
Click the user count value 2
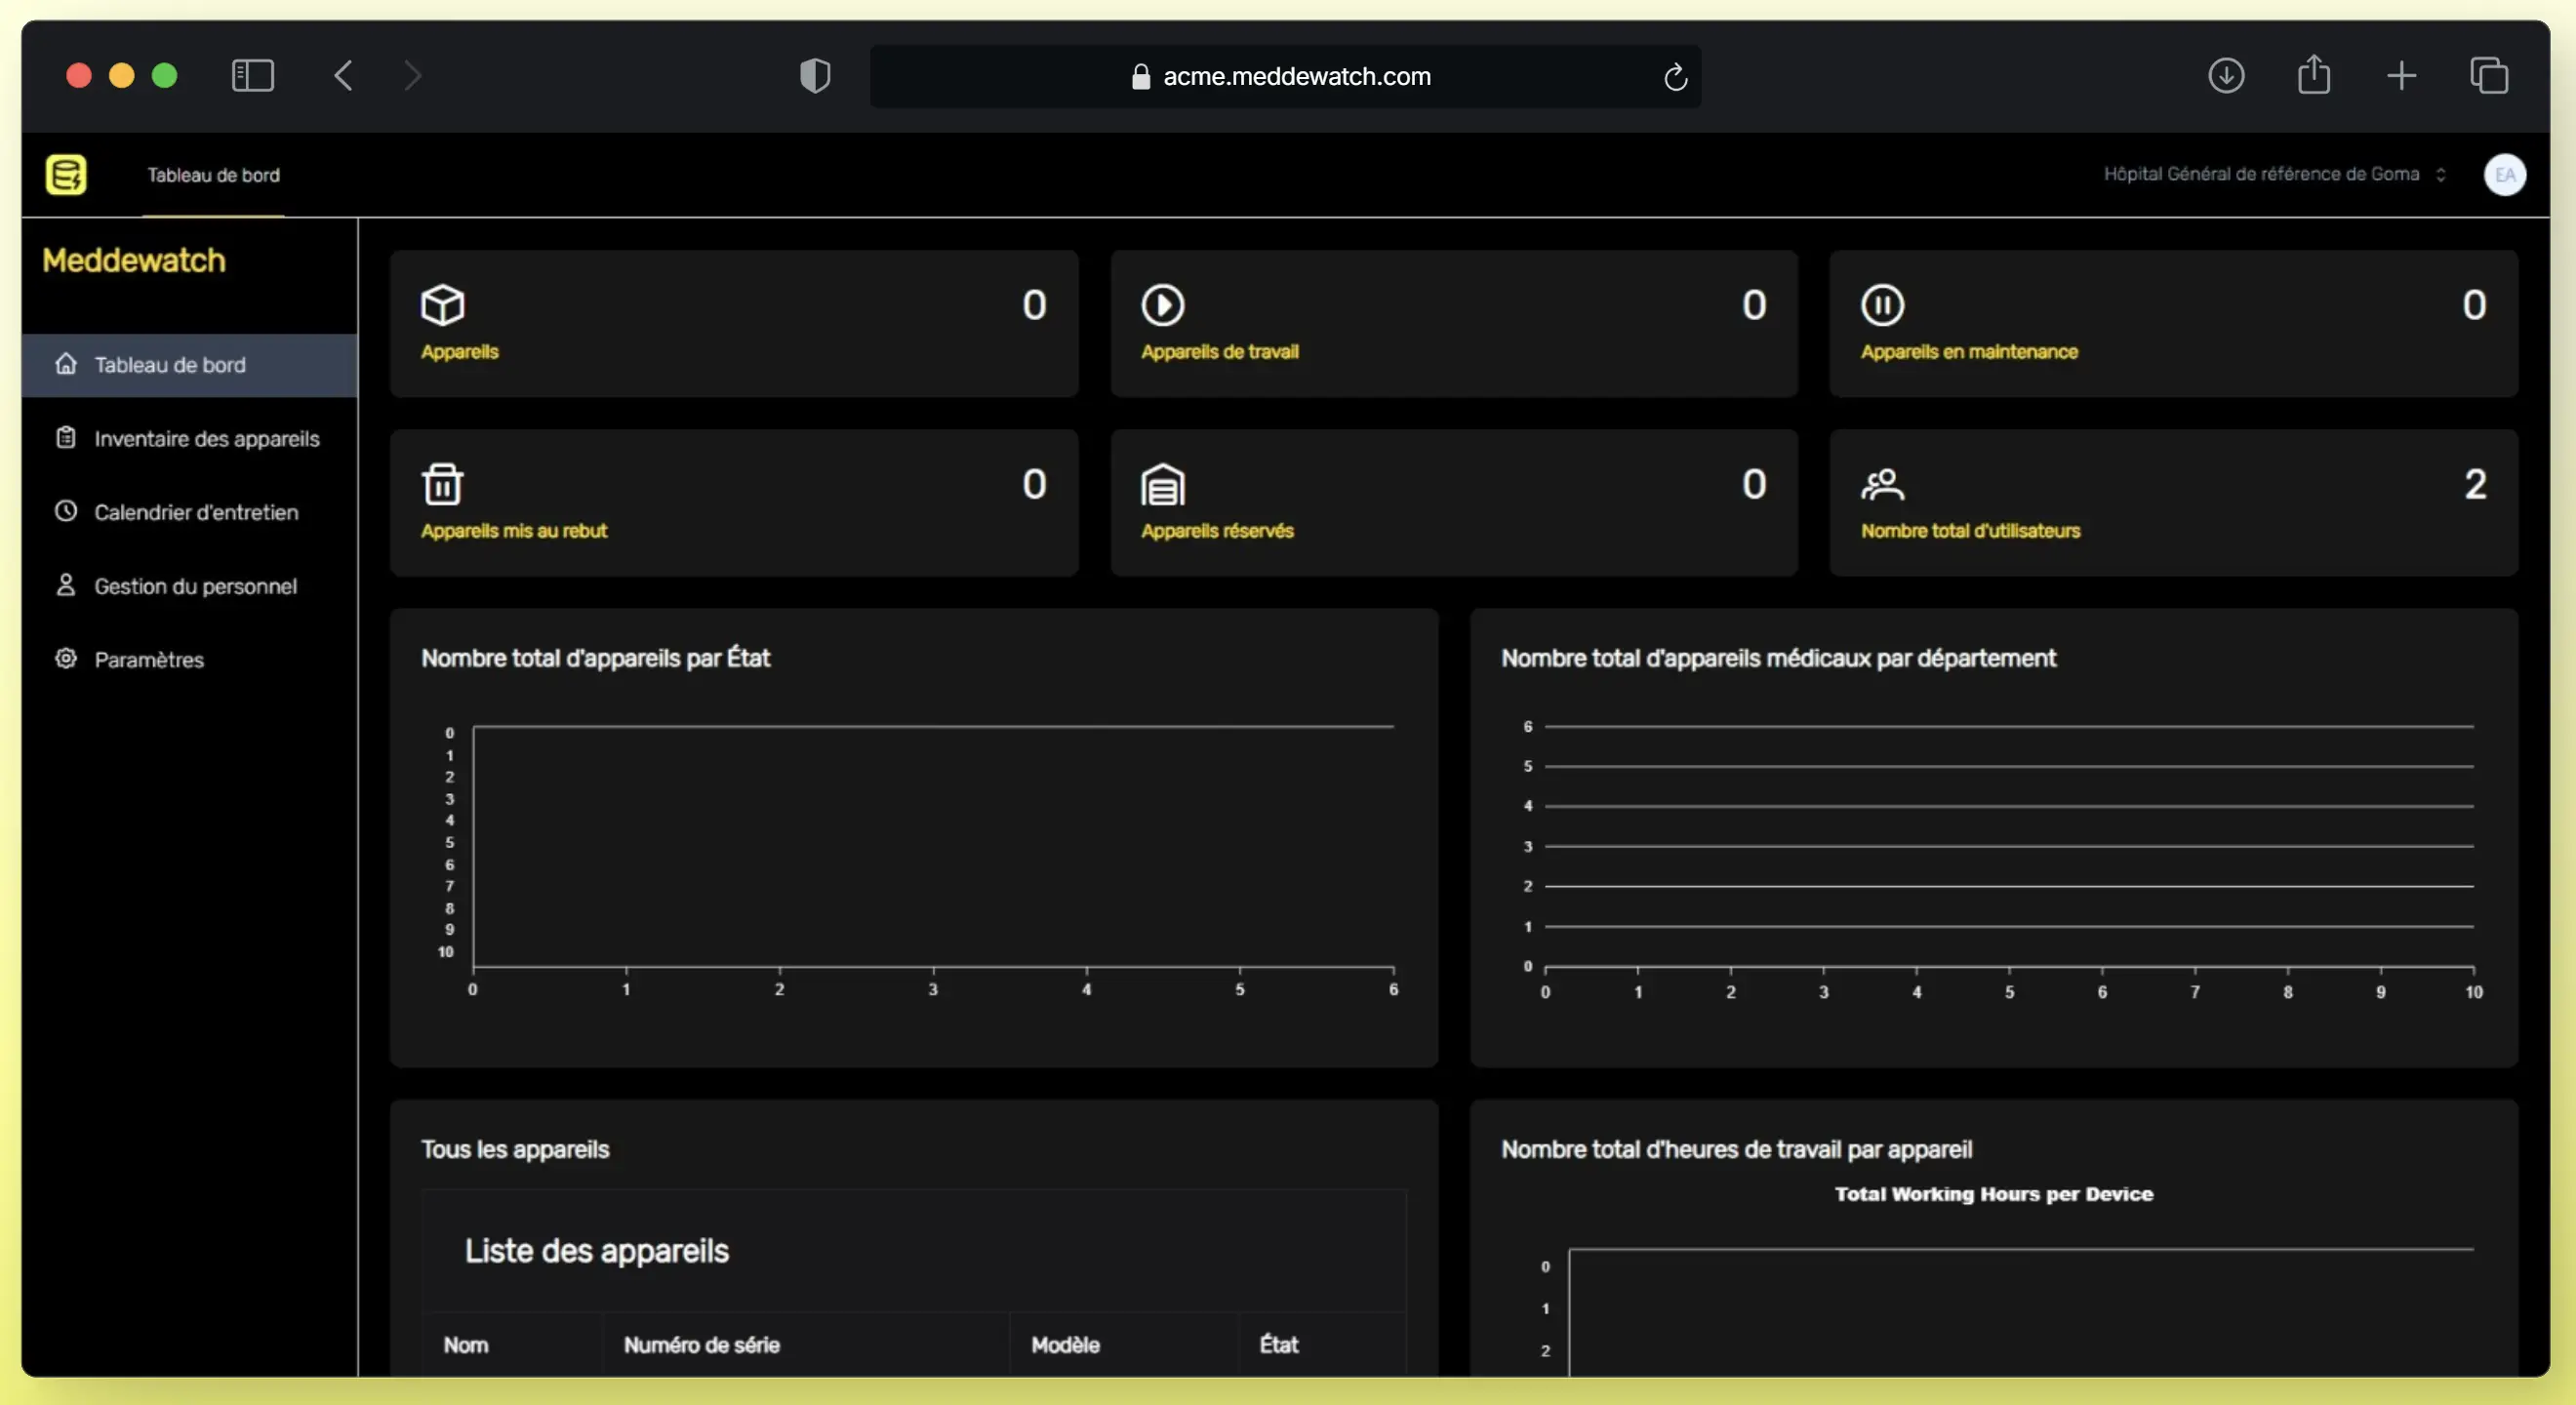(2475, 485)
